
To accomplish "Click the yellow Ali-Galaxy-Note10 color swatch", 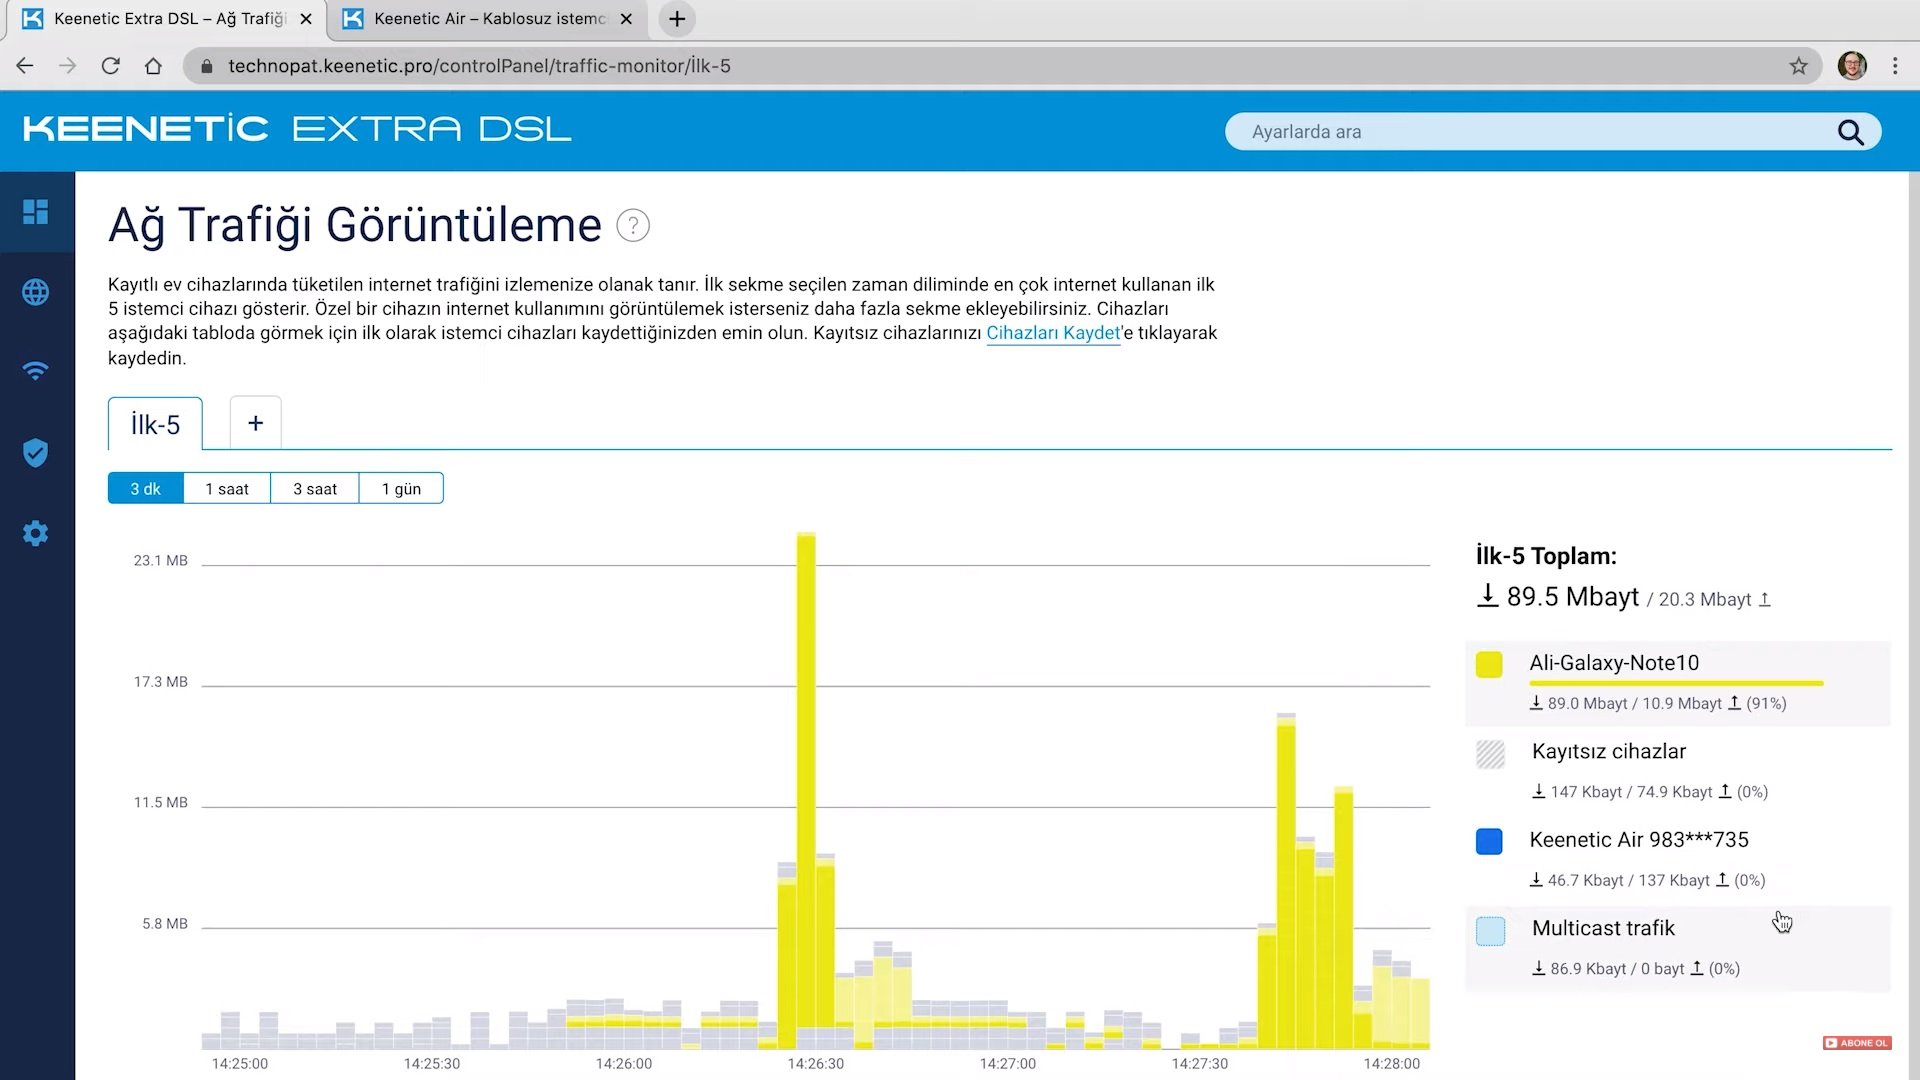I will (1489, 665).
